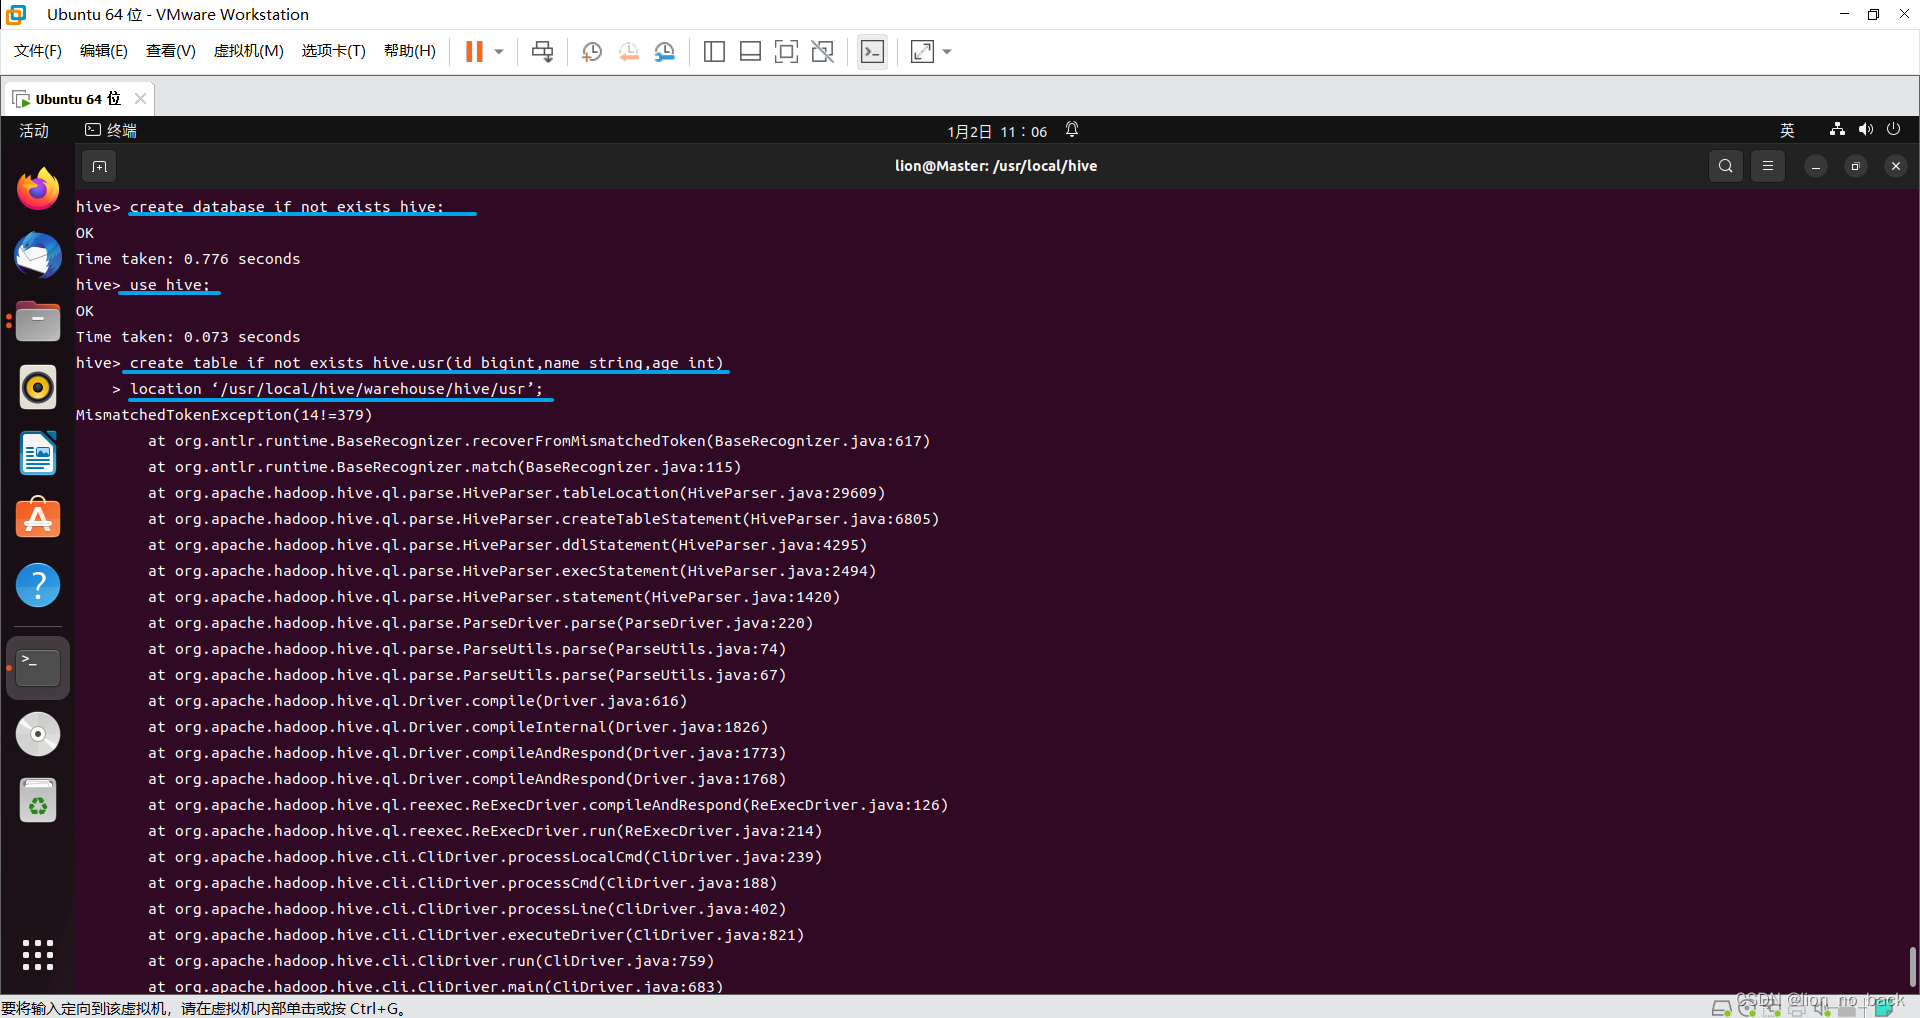This screenshot has height=1018, width=1920.
Task: Revert to previous snapshot icon
Action: click(628, 51)
